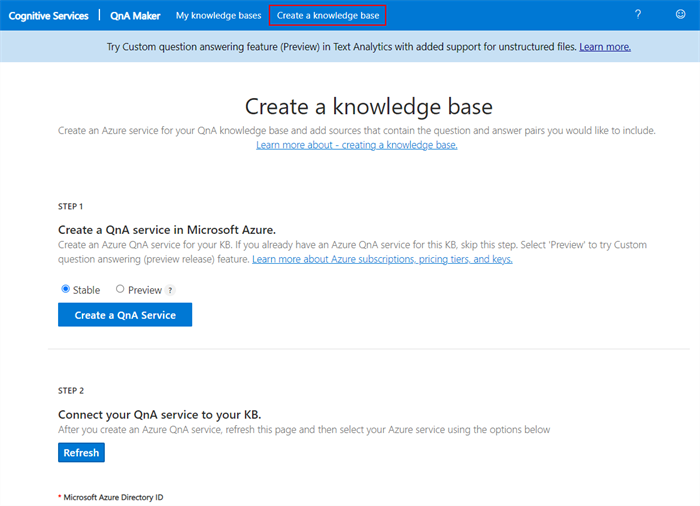Click the Refresh button

tap(81, 452)
